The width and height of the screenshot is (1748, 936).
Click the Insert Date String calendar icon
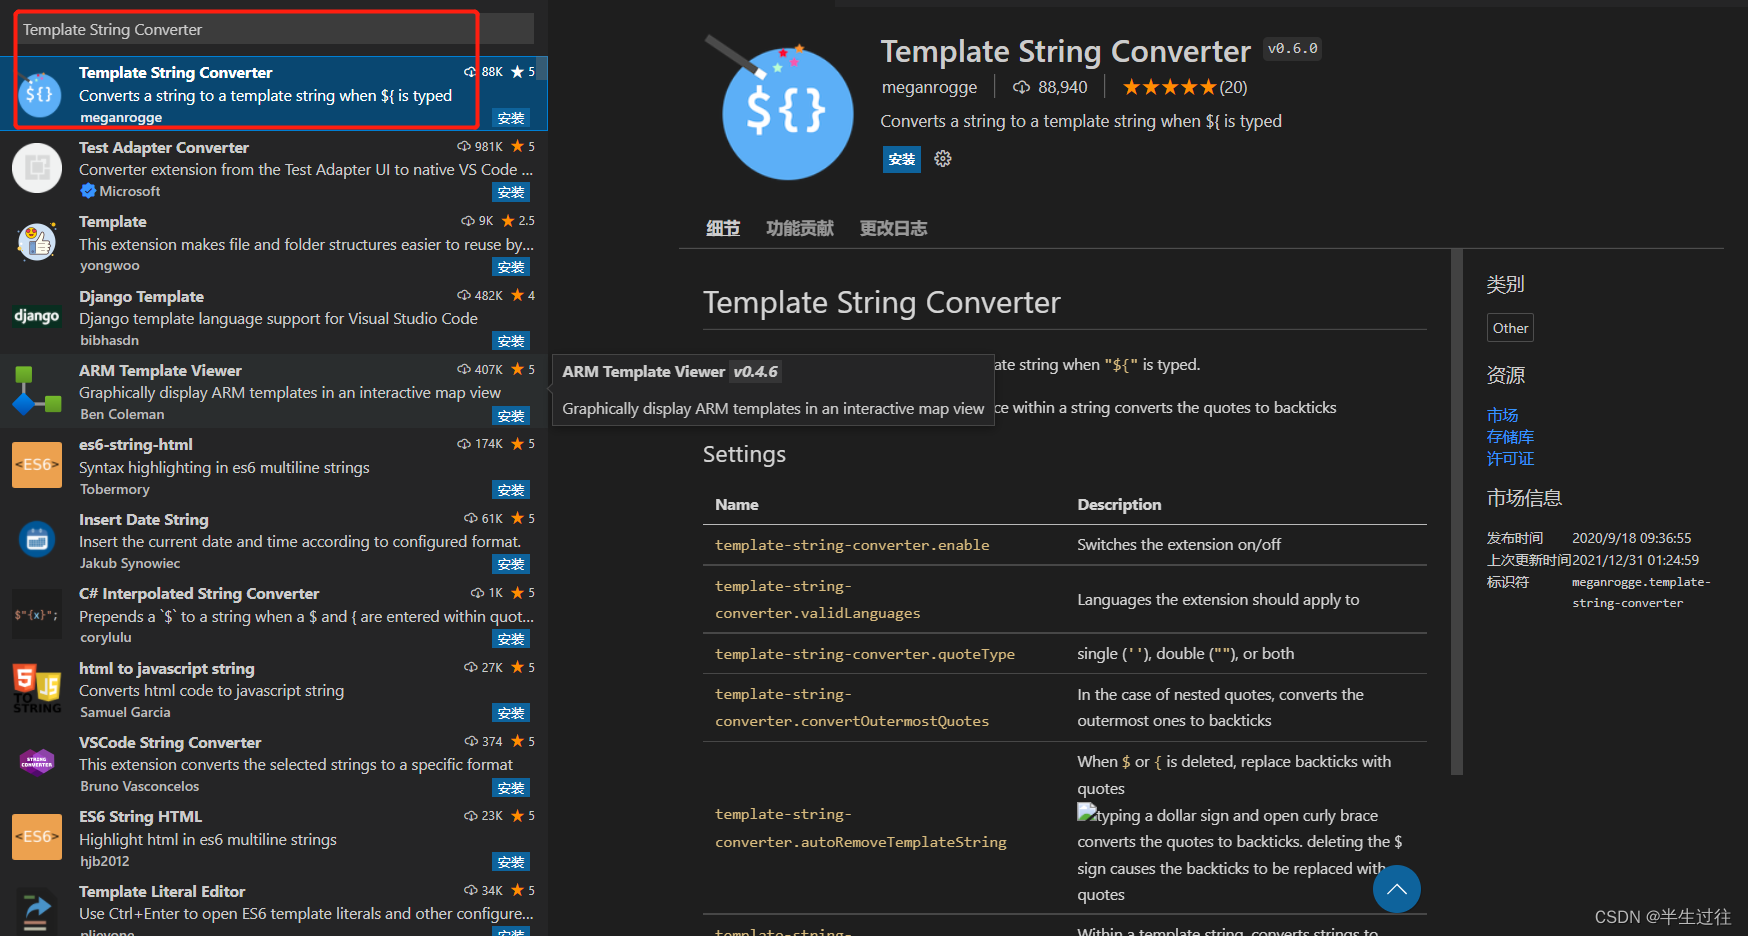tap(37, 539)
